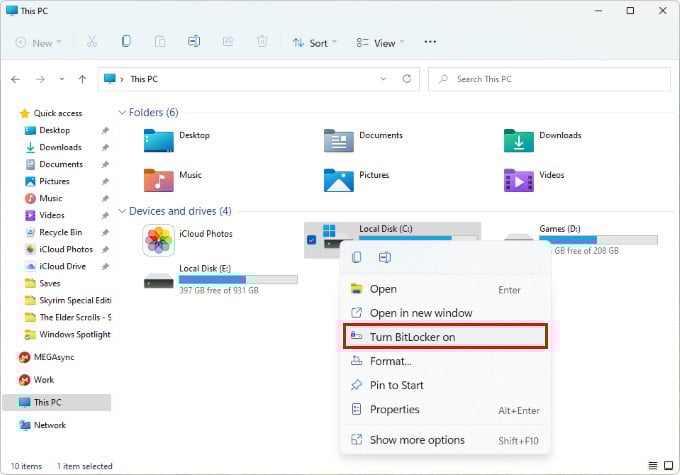Click Copy icon in context menu
The width and height of the screenshot is (680, 475).
[x=356, y=257]
